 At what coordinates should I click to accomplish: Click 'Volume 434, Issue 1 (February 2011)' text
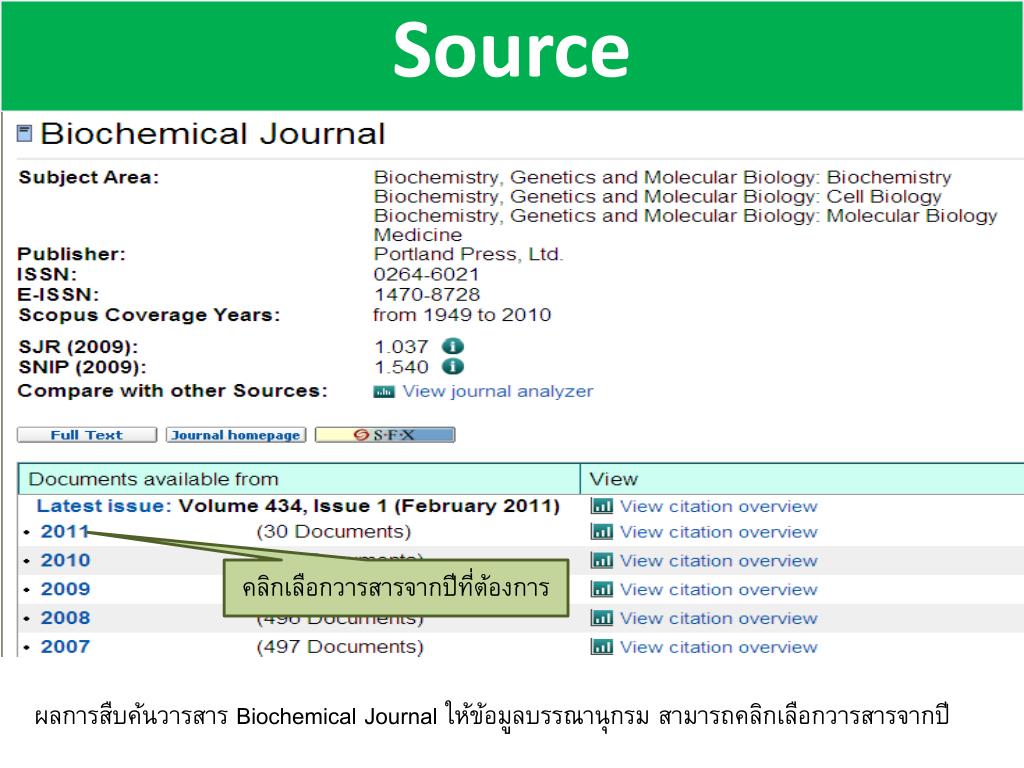coord(370,506)
